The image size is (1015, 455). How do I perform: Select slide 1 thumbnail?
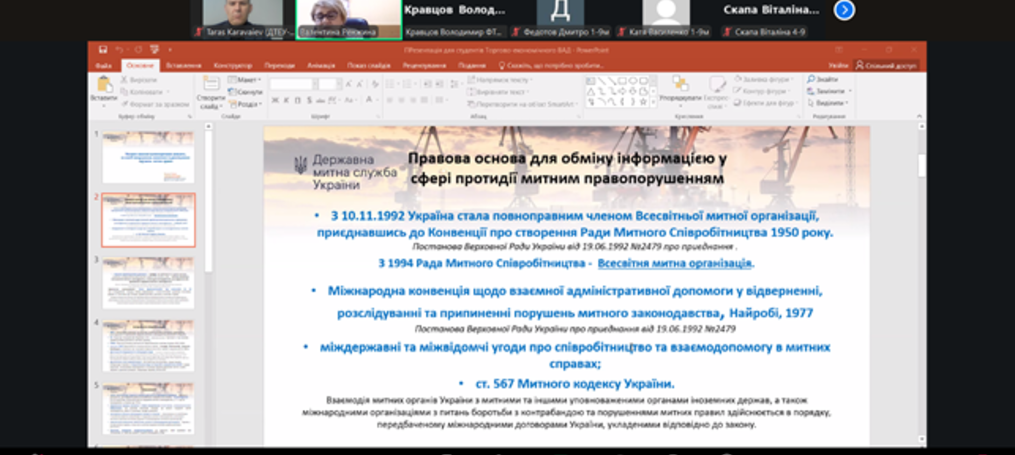click(x=148, y=157)
